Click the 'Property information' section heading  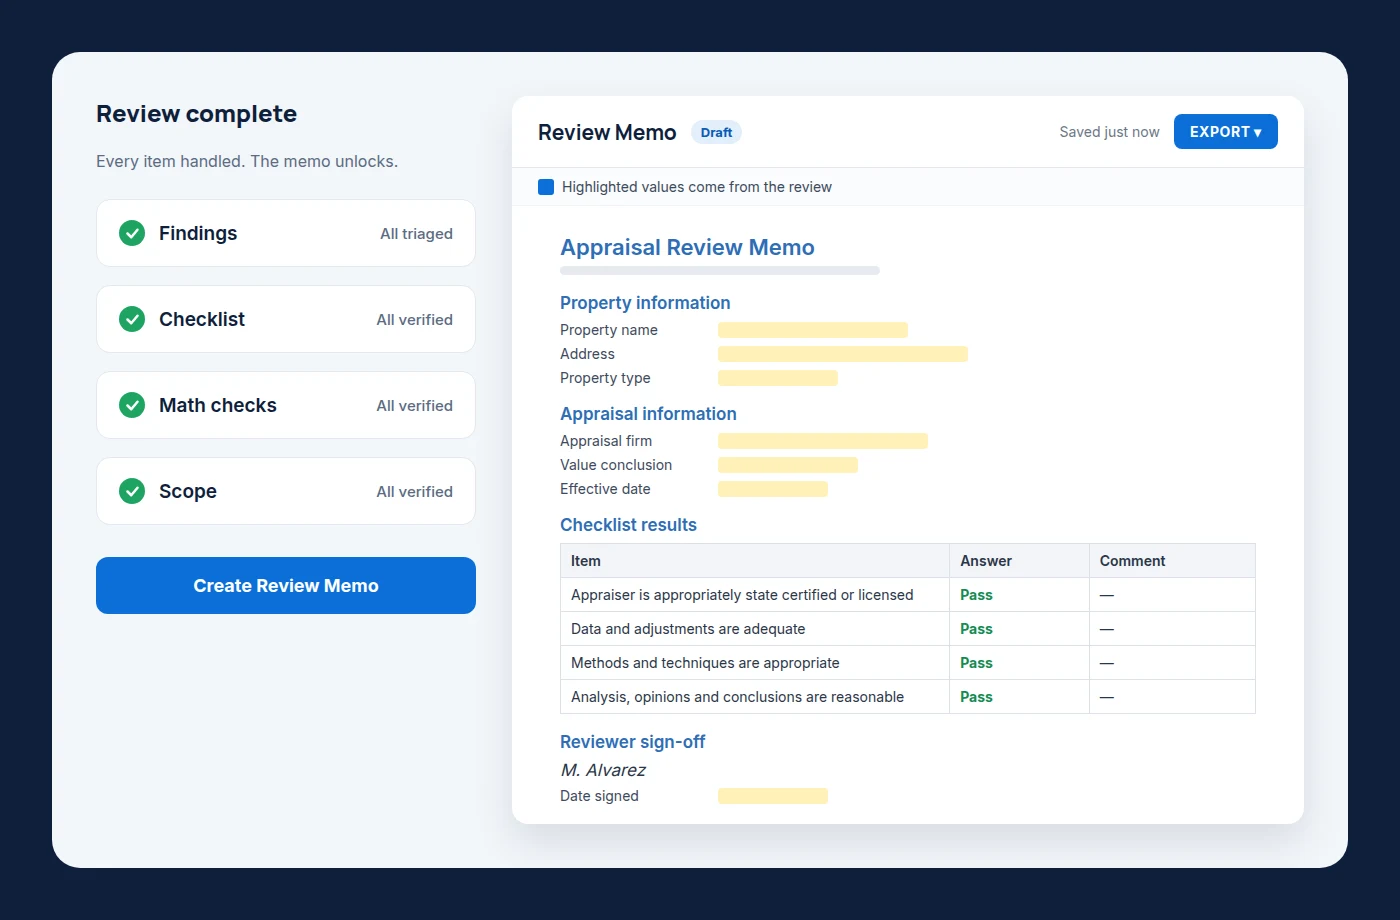[x=645, y=303]
